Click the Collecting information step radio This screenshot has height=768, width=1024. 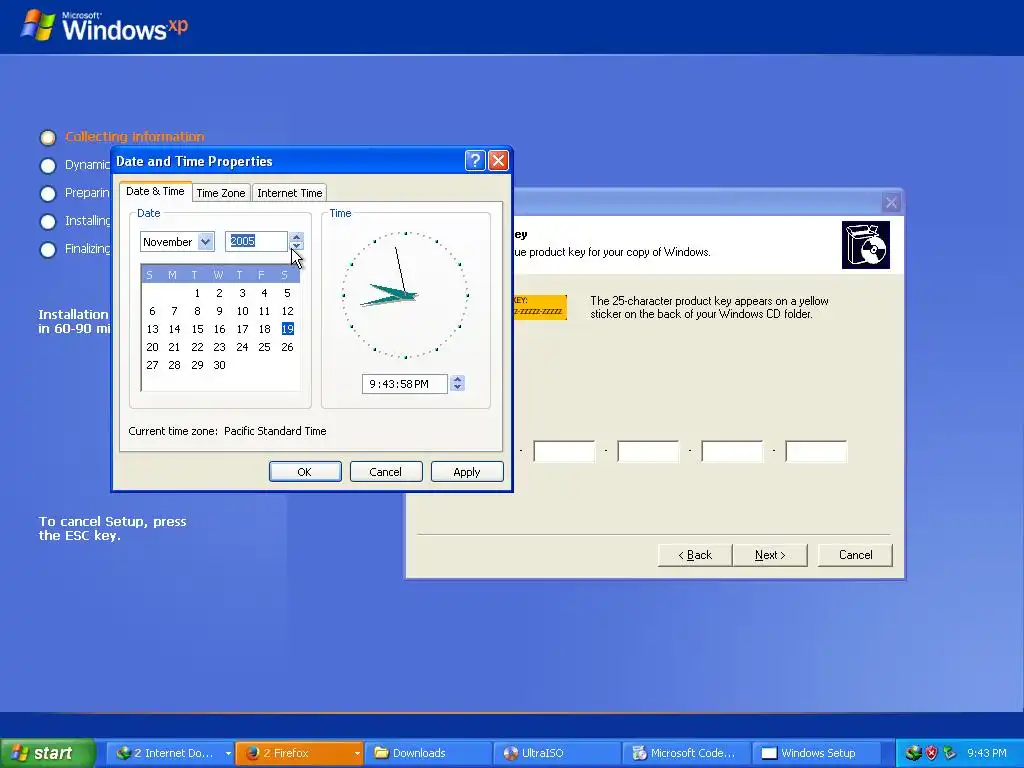tap(48, 137)
